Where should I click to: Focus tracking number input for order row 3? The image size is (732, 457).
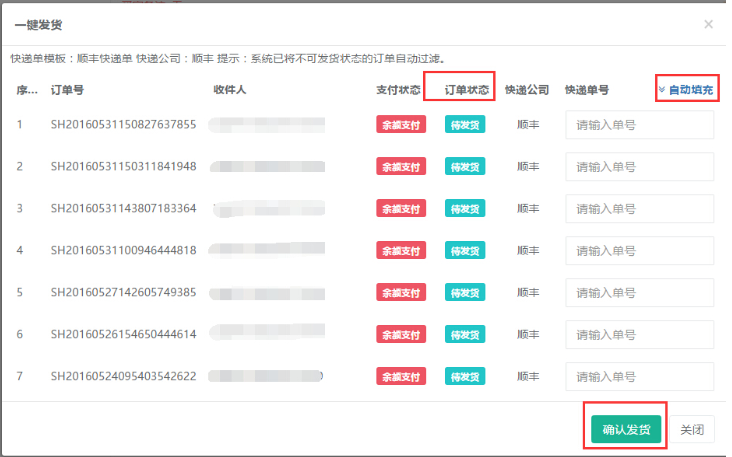click(x=640, y=209)
